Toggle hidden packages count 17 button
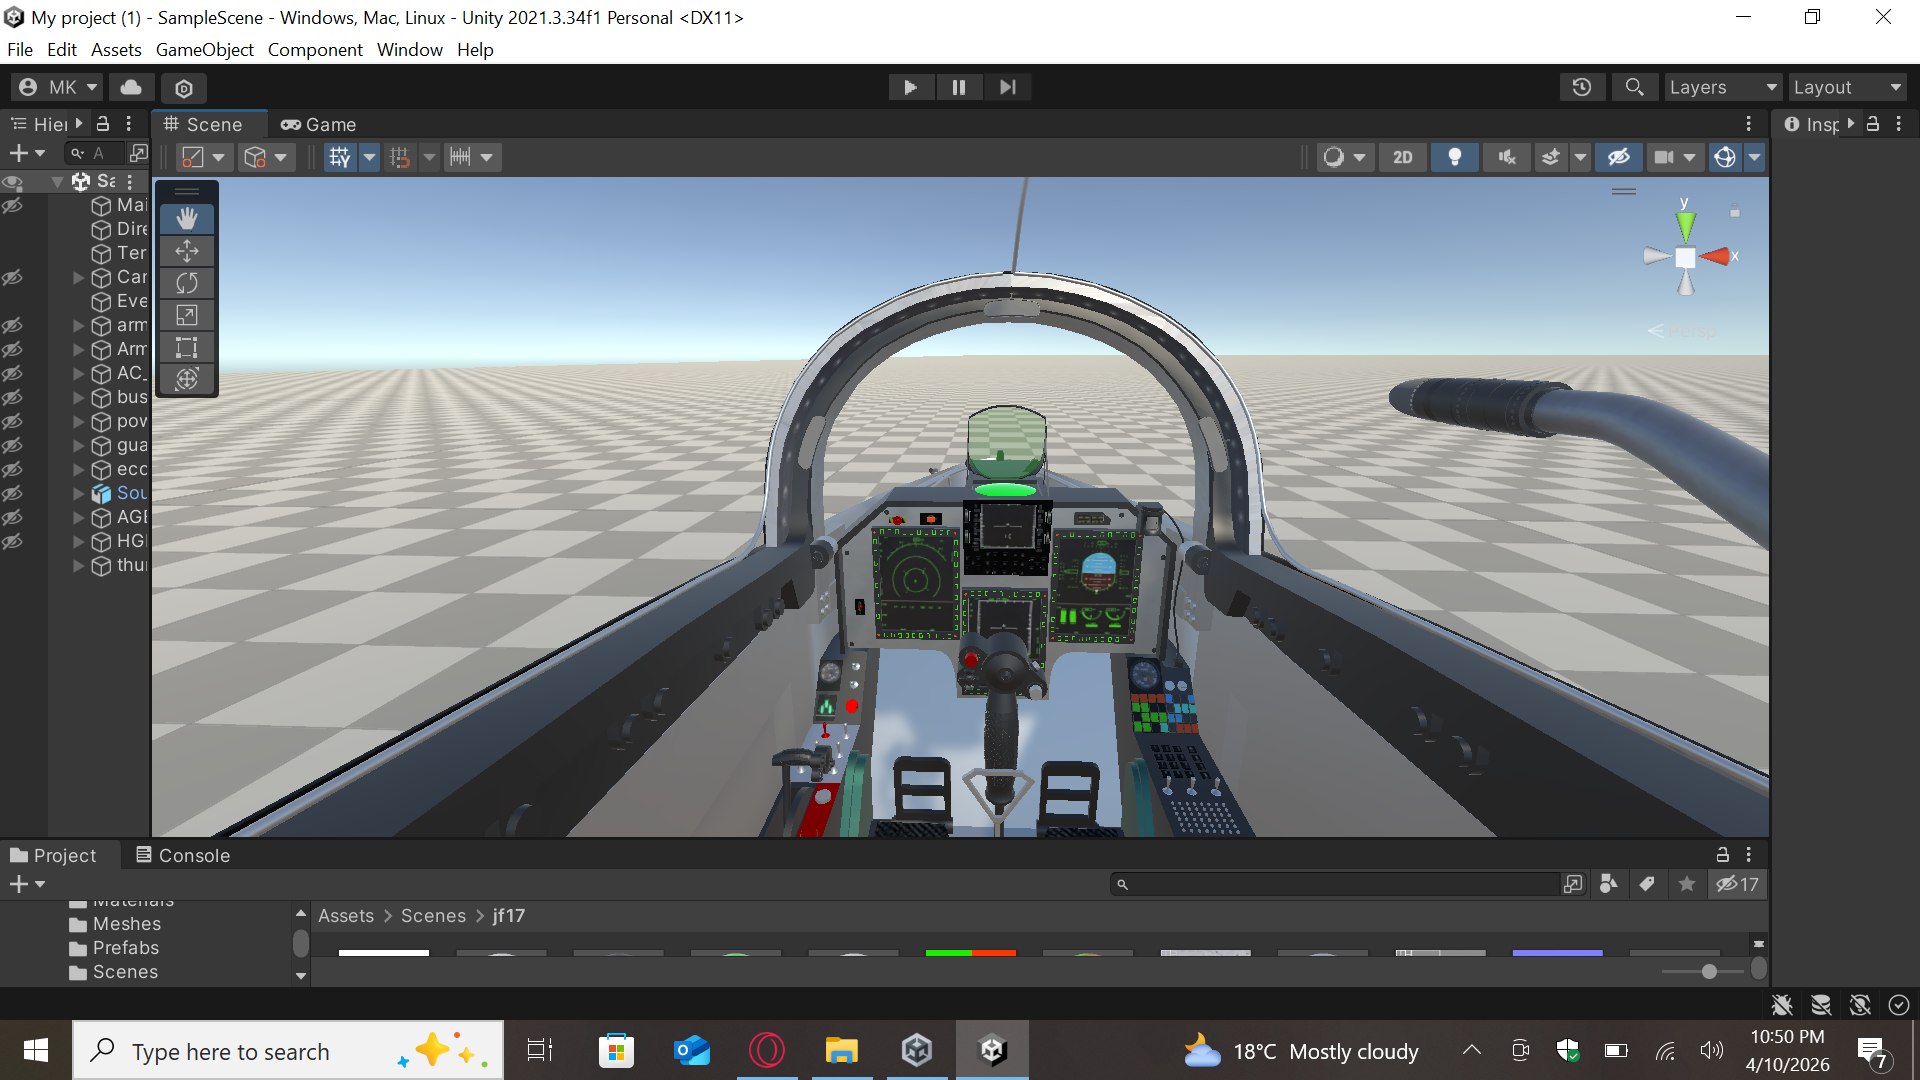This screenshot has width=1920, height=1080. coord(1737,884)
